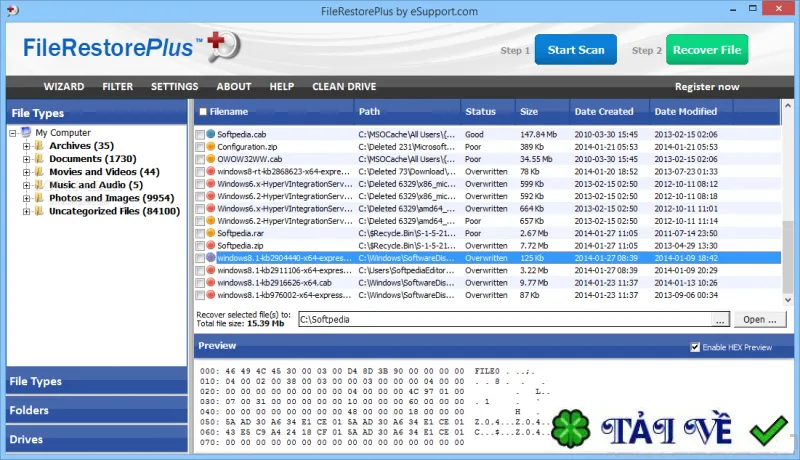Image resolution: width=800 pixels, height=460 pixels.
Task: Disable the Enable HEX Preview checkbox
Action: point(695,347)
